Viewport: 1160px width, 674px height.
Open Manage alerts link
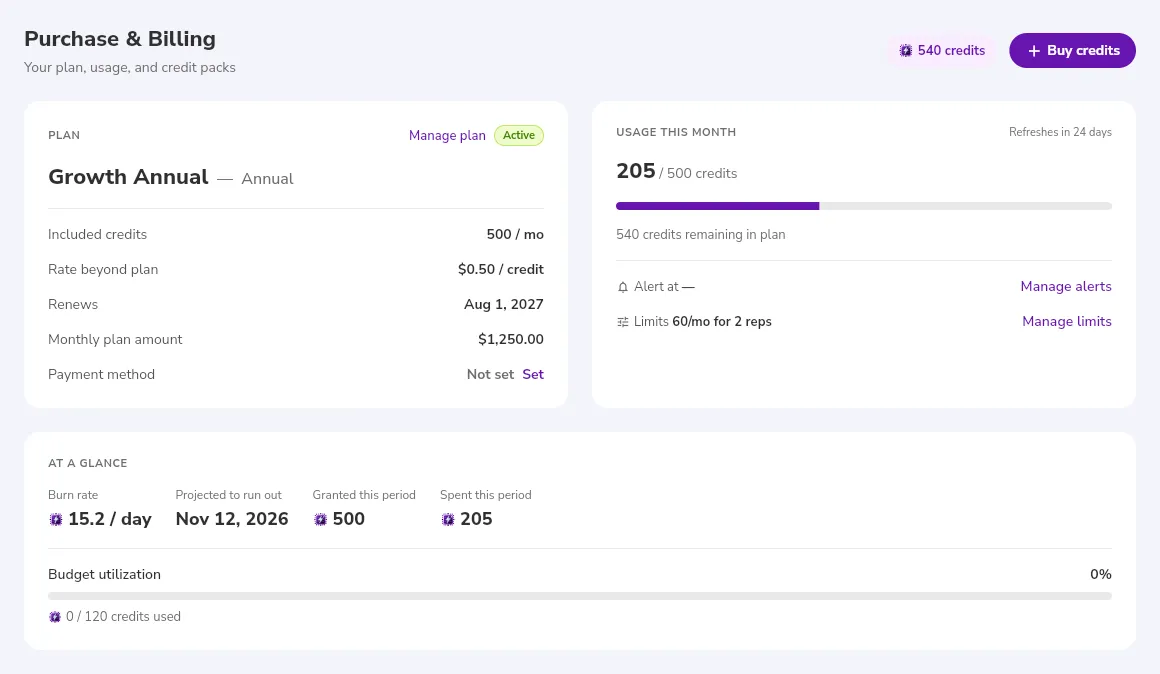coord(1065,286)
